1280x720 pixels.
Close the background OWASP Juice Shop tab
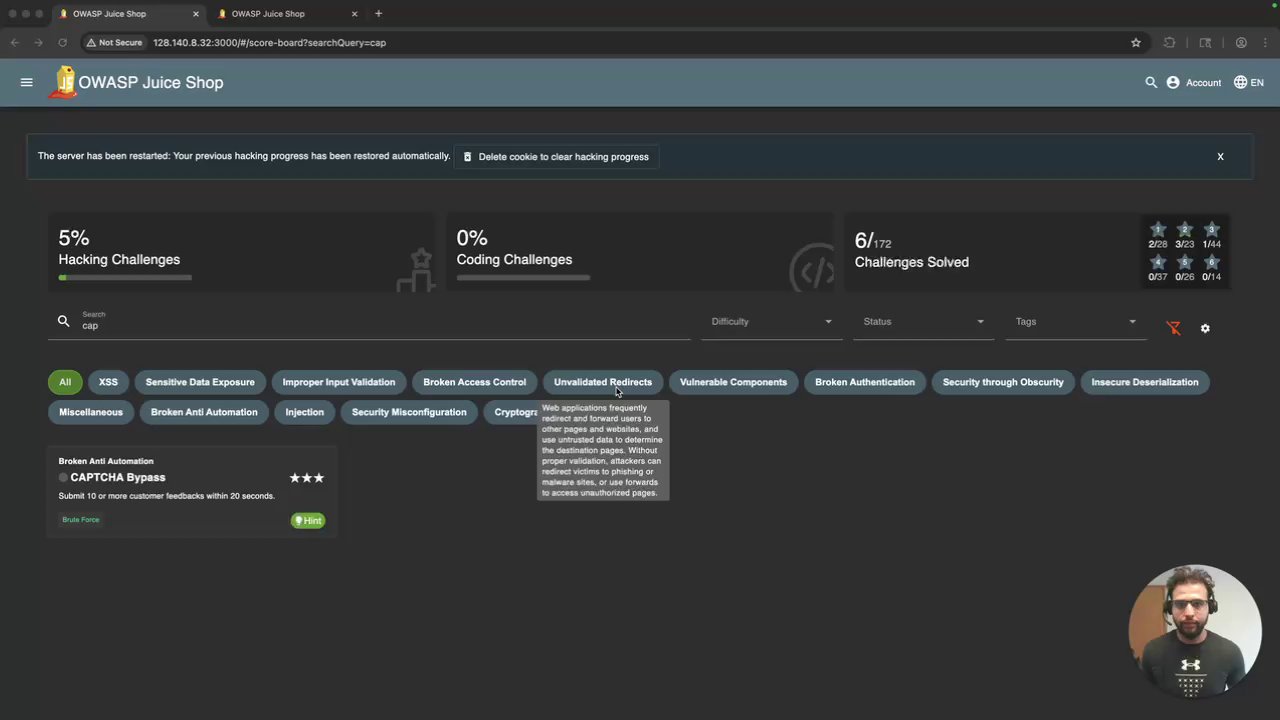coord(355,14)
